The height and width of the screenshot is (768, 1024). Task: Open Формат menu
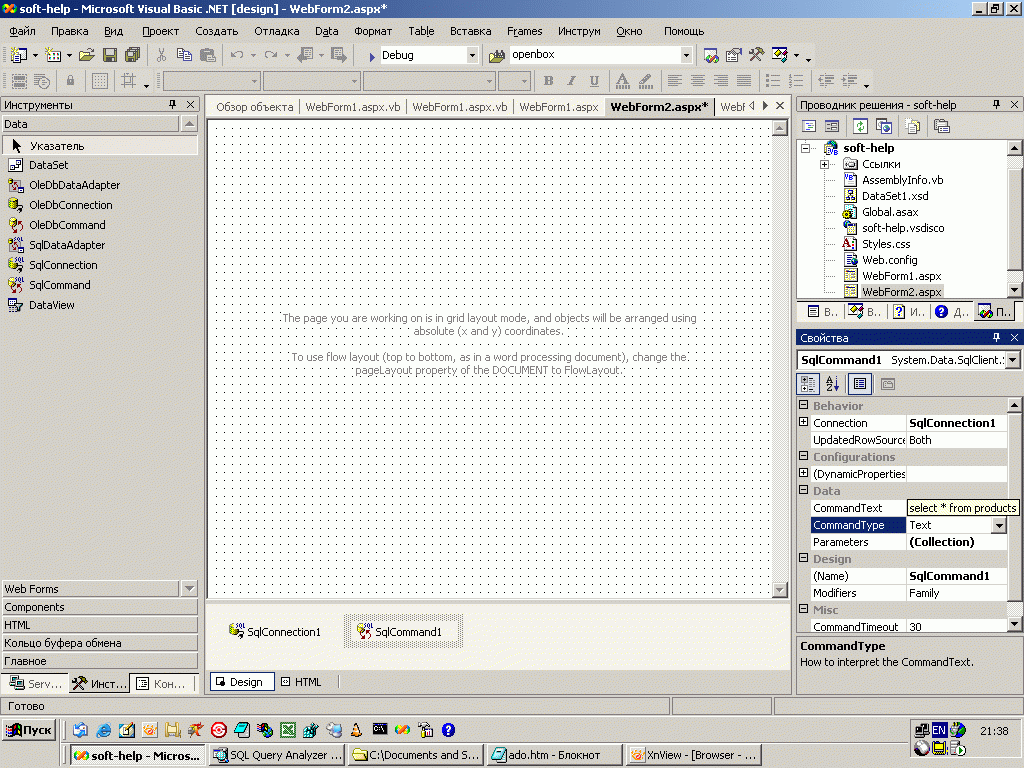pos(373,31)
